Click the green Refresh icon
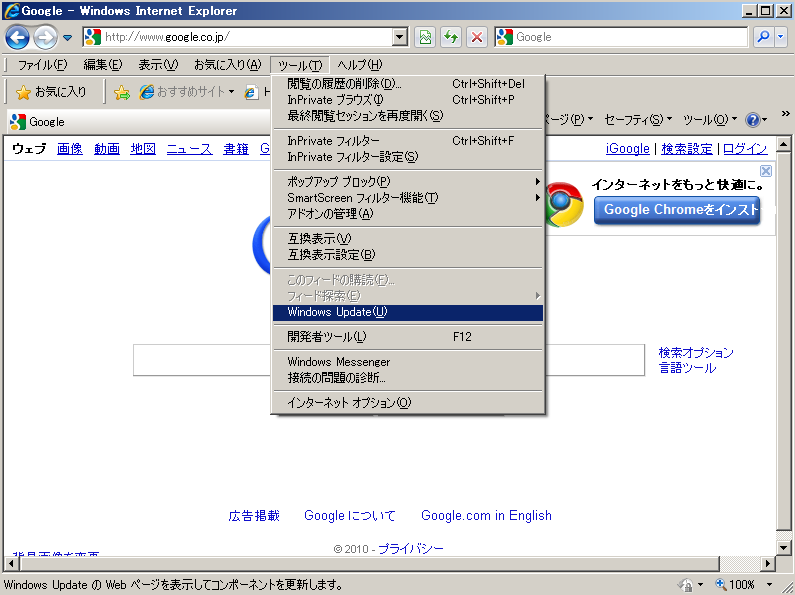This screenshot has height=595, width=795. pyautogui.click(x=451, y=37)
